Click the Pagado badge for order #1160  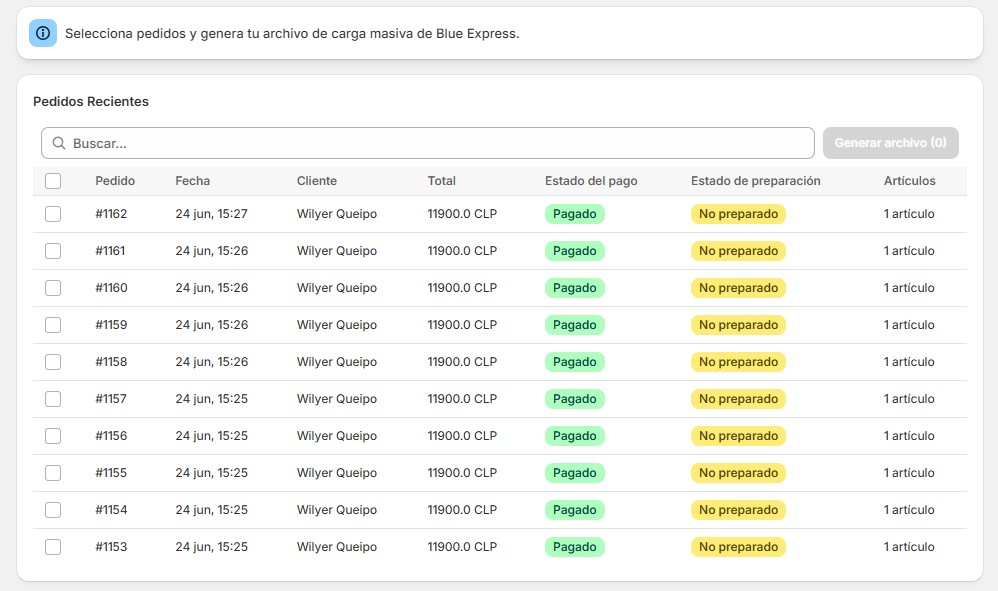pyautogui.click(x=574, y=288)
